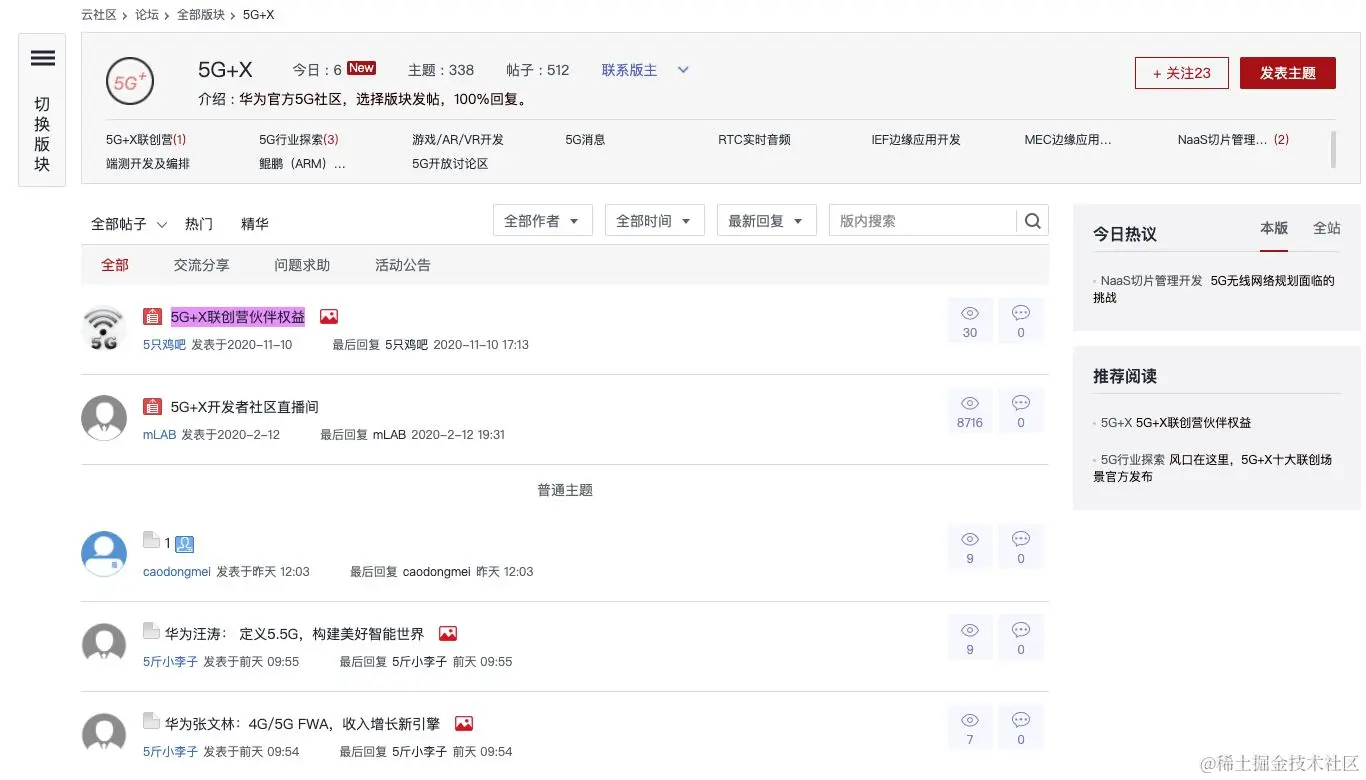Open sub-board 5G开放讨论区
This screenshot has height=780, width=1366.
(450, 163)
